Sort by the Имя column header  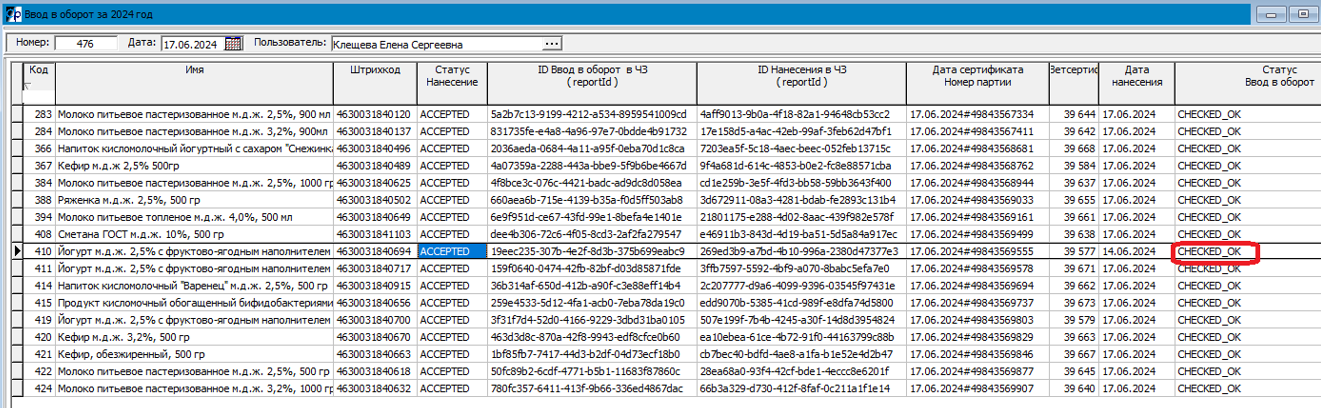pos(194,70)
